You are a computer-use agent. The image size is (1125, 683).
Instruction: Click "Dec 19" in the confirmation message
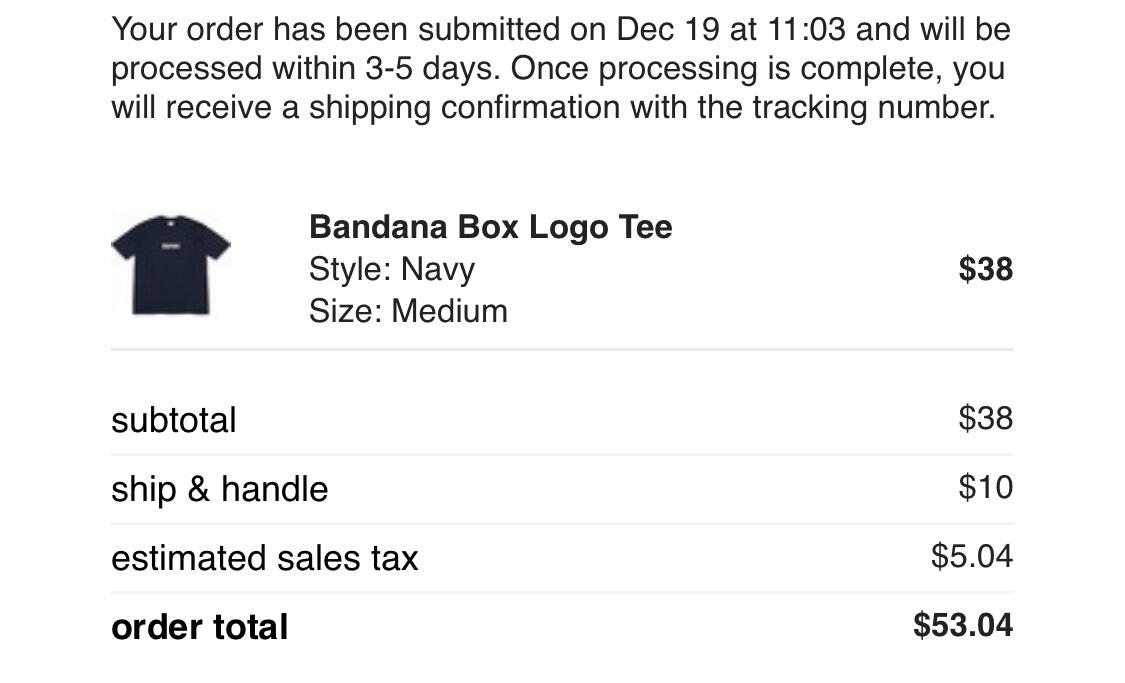click(667, 29)
